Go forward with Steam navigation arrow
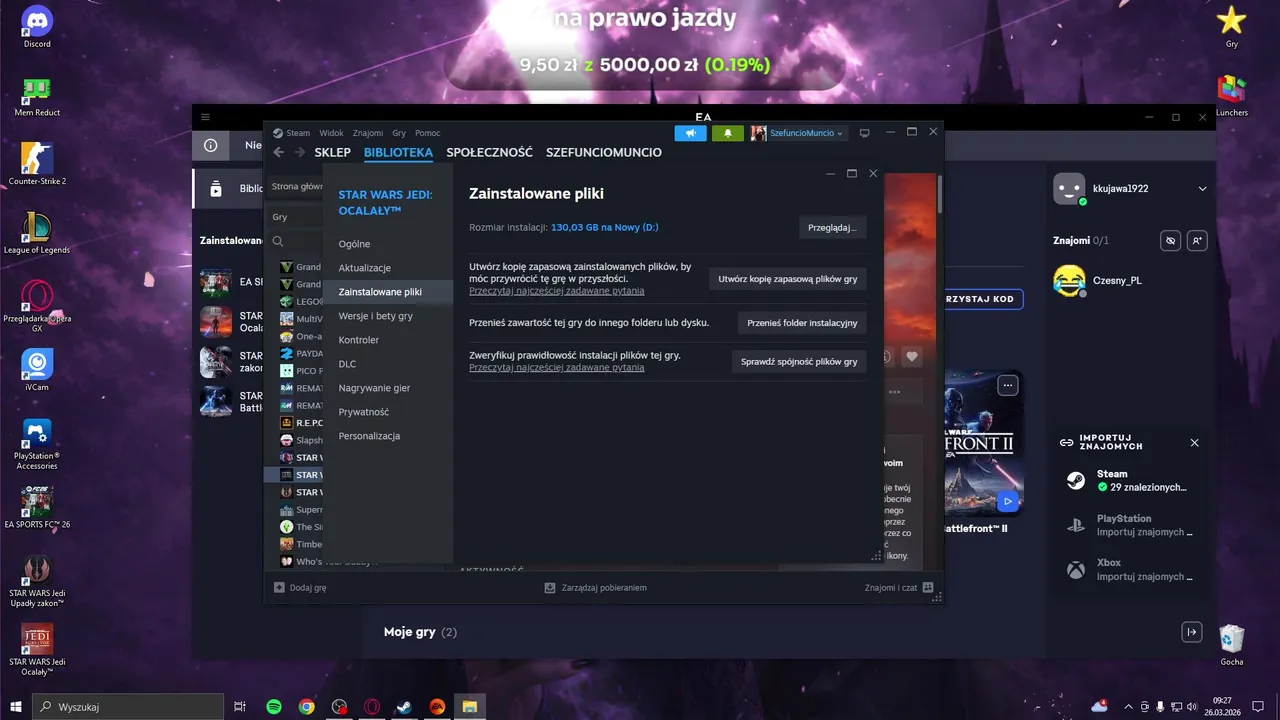This screenshot has width=1280, height=720. pyautogui.click(x=299, y=153)
